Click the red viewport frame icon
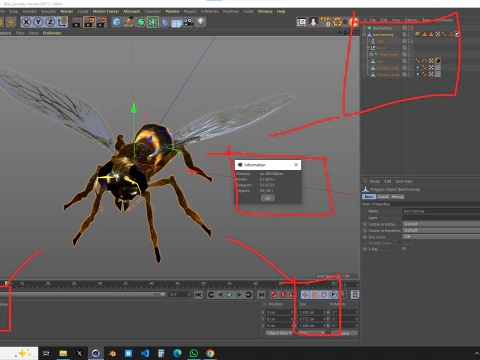Screen dimensions: 480x360 point(301,22)
